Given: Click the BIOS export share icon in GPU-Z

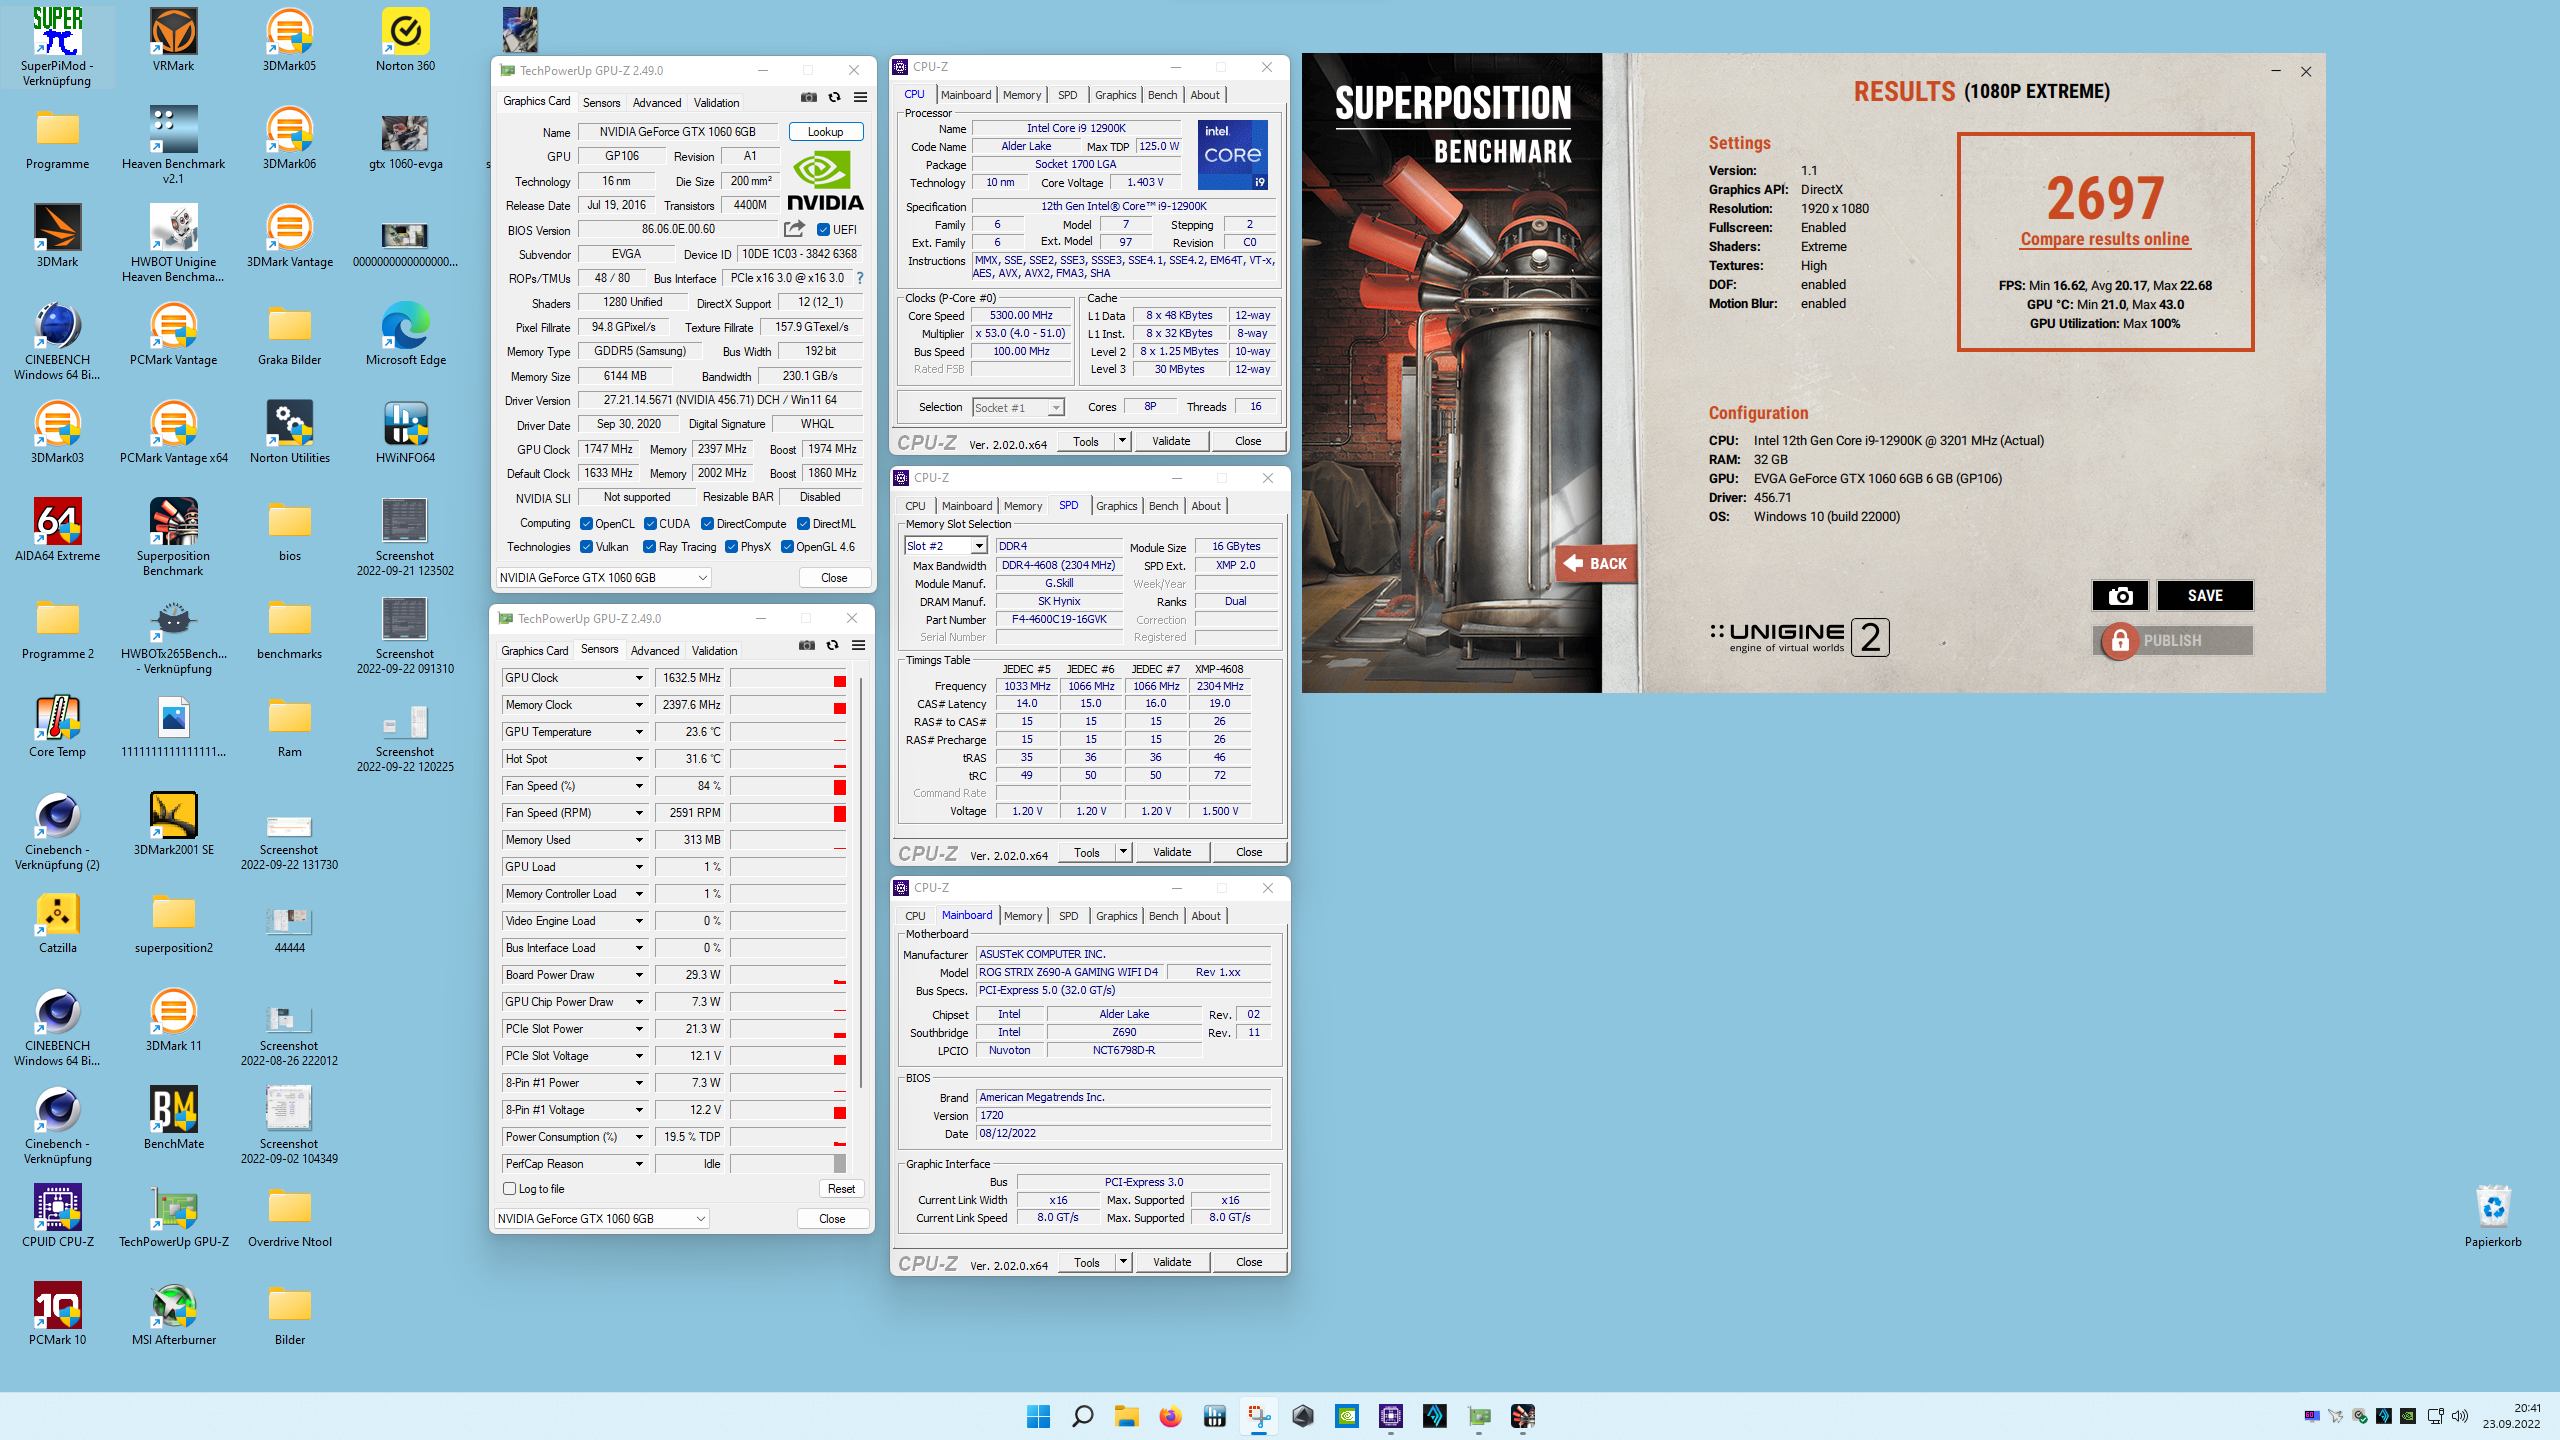Looking at the screenshot, I should pos(794,229).
